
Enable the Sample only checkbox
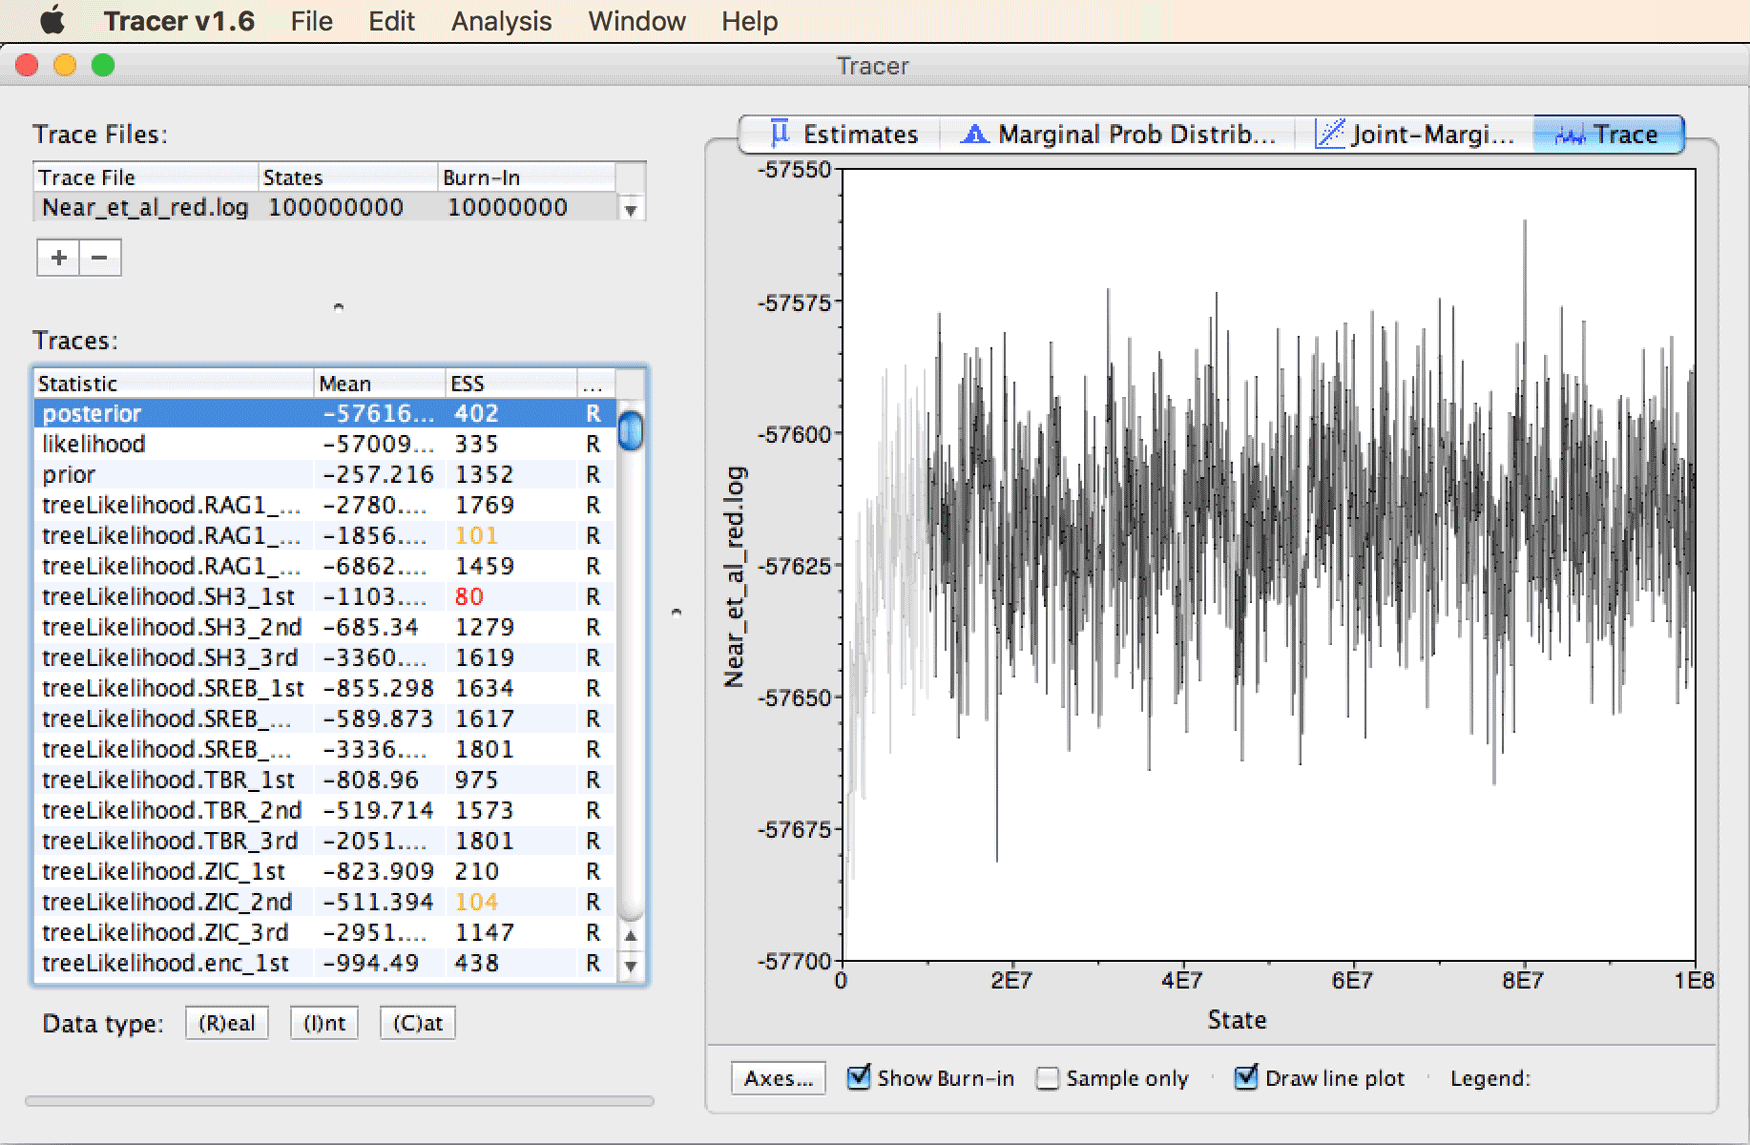tap(1047, 1078)
